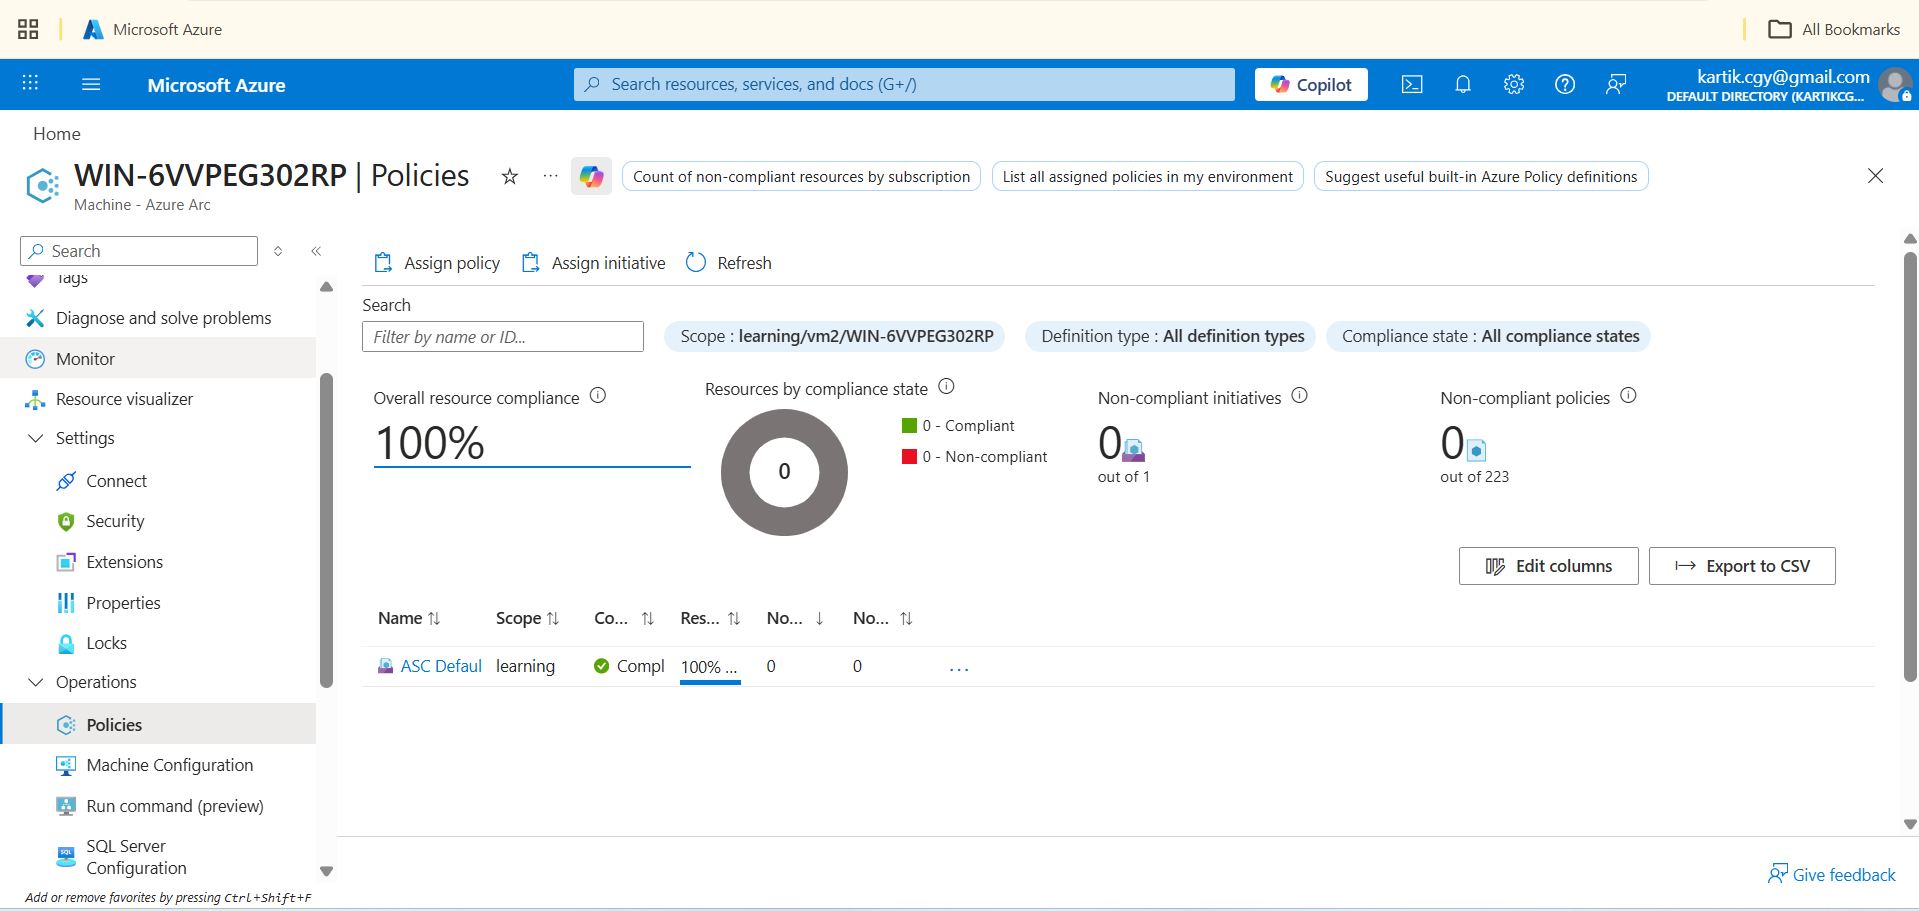1919x911 pixels.
Task: Click the browser apps grid icon
Action: coord(28,29)
